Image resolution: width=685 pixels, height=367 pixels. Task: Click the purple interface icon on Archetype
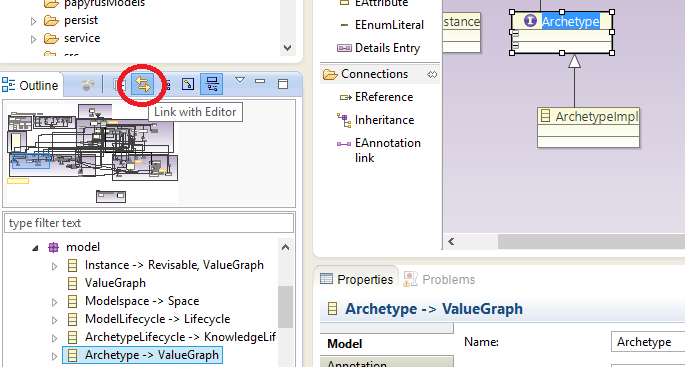[530, 21]
